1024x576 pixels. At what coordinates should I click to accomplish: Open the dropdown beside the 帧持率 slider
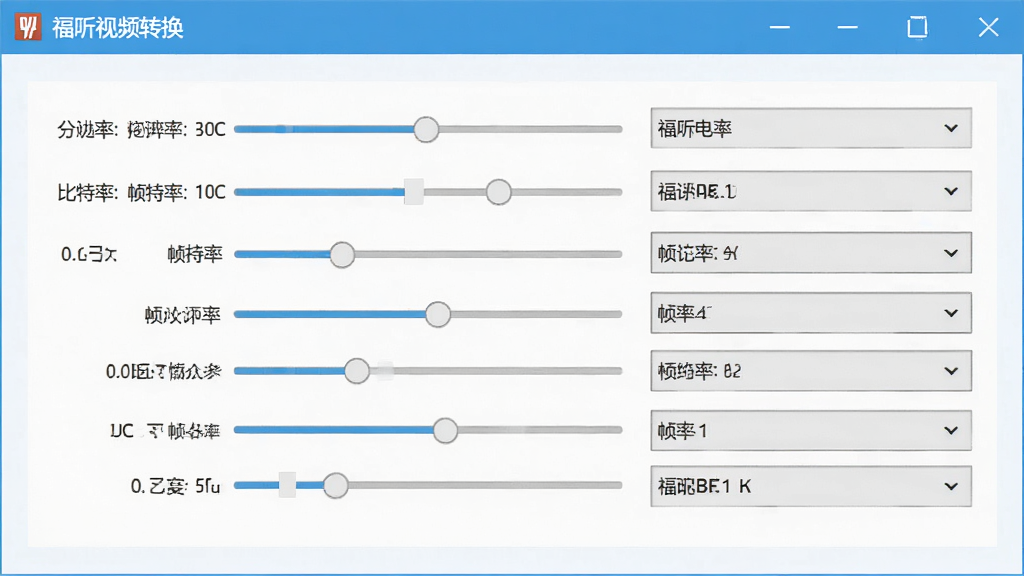810,253
